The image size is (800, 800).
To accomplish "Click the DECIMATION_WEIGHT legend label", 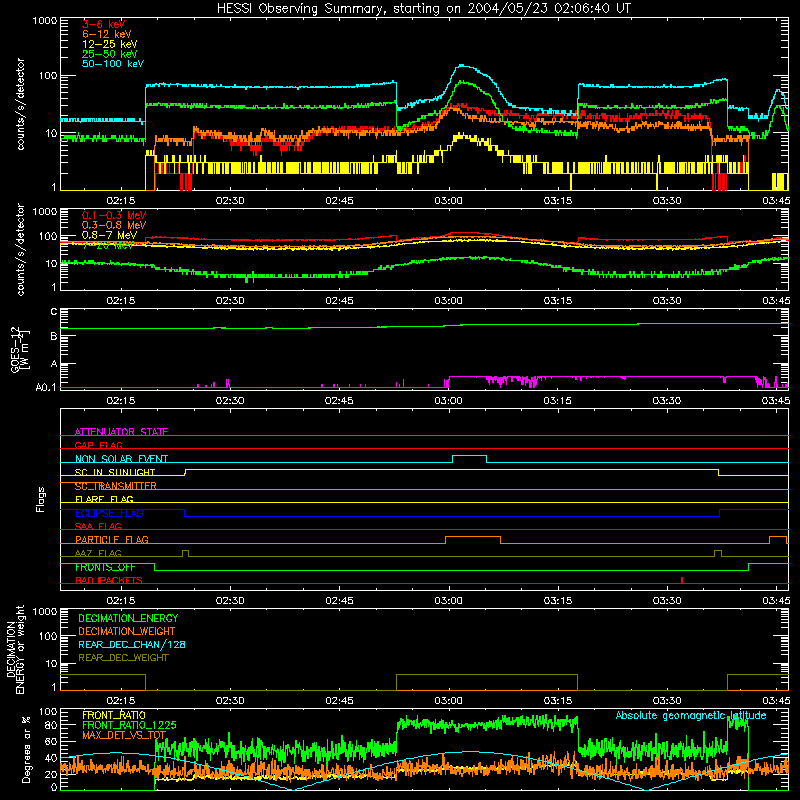I will (127, 631).
